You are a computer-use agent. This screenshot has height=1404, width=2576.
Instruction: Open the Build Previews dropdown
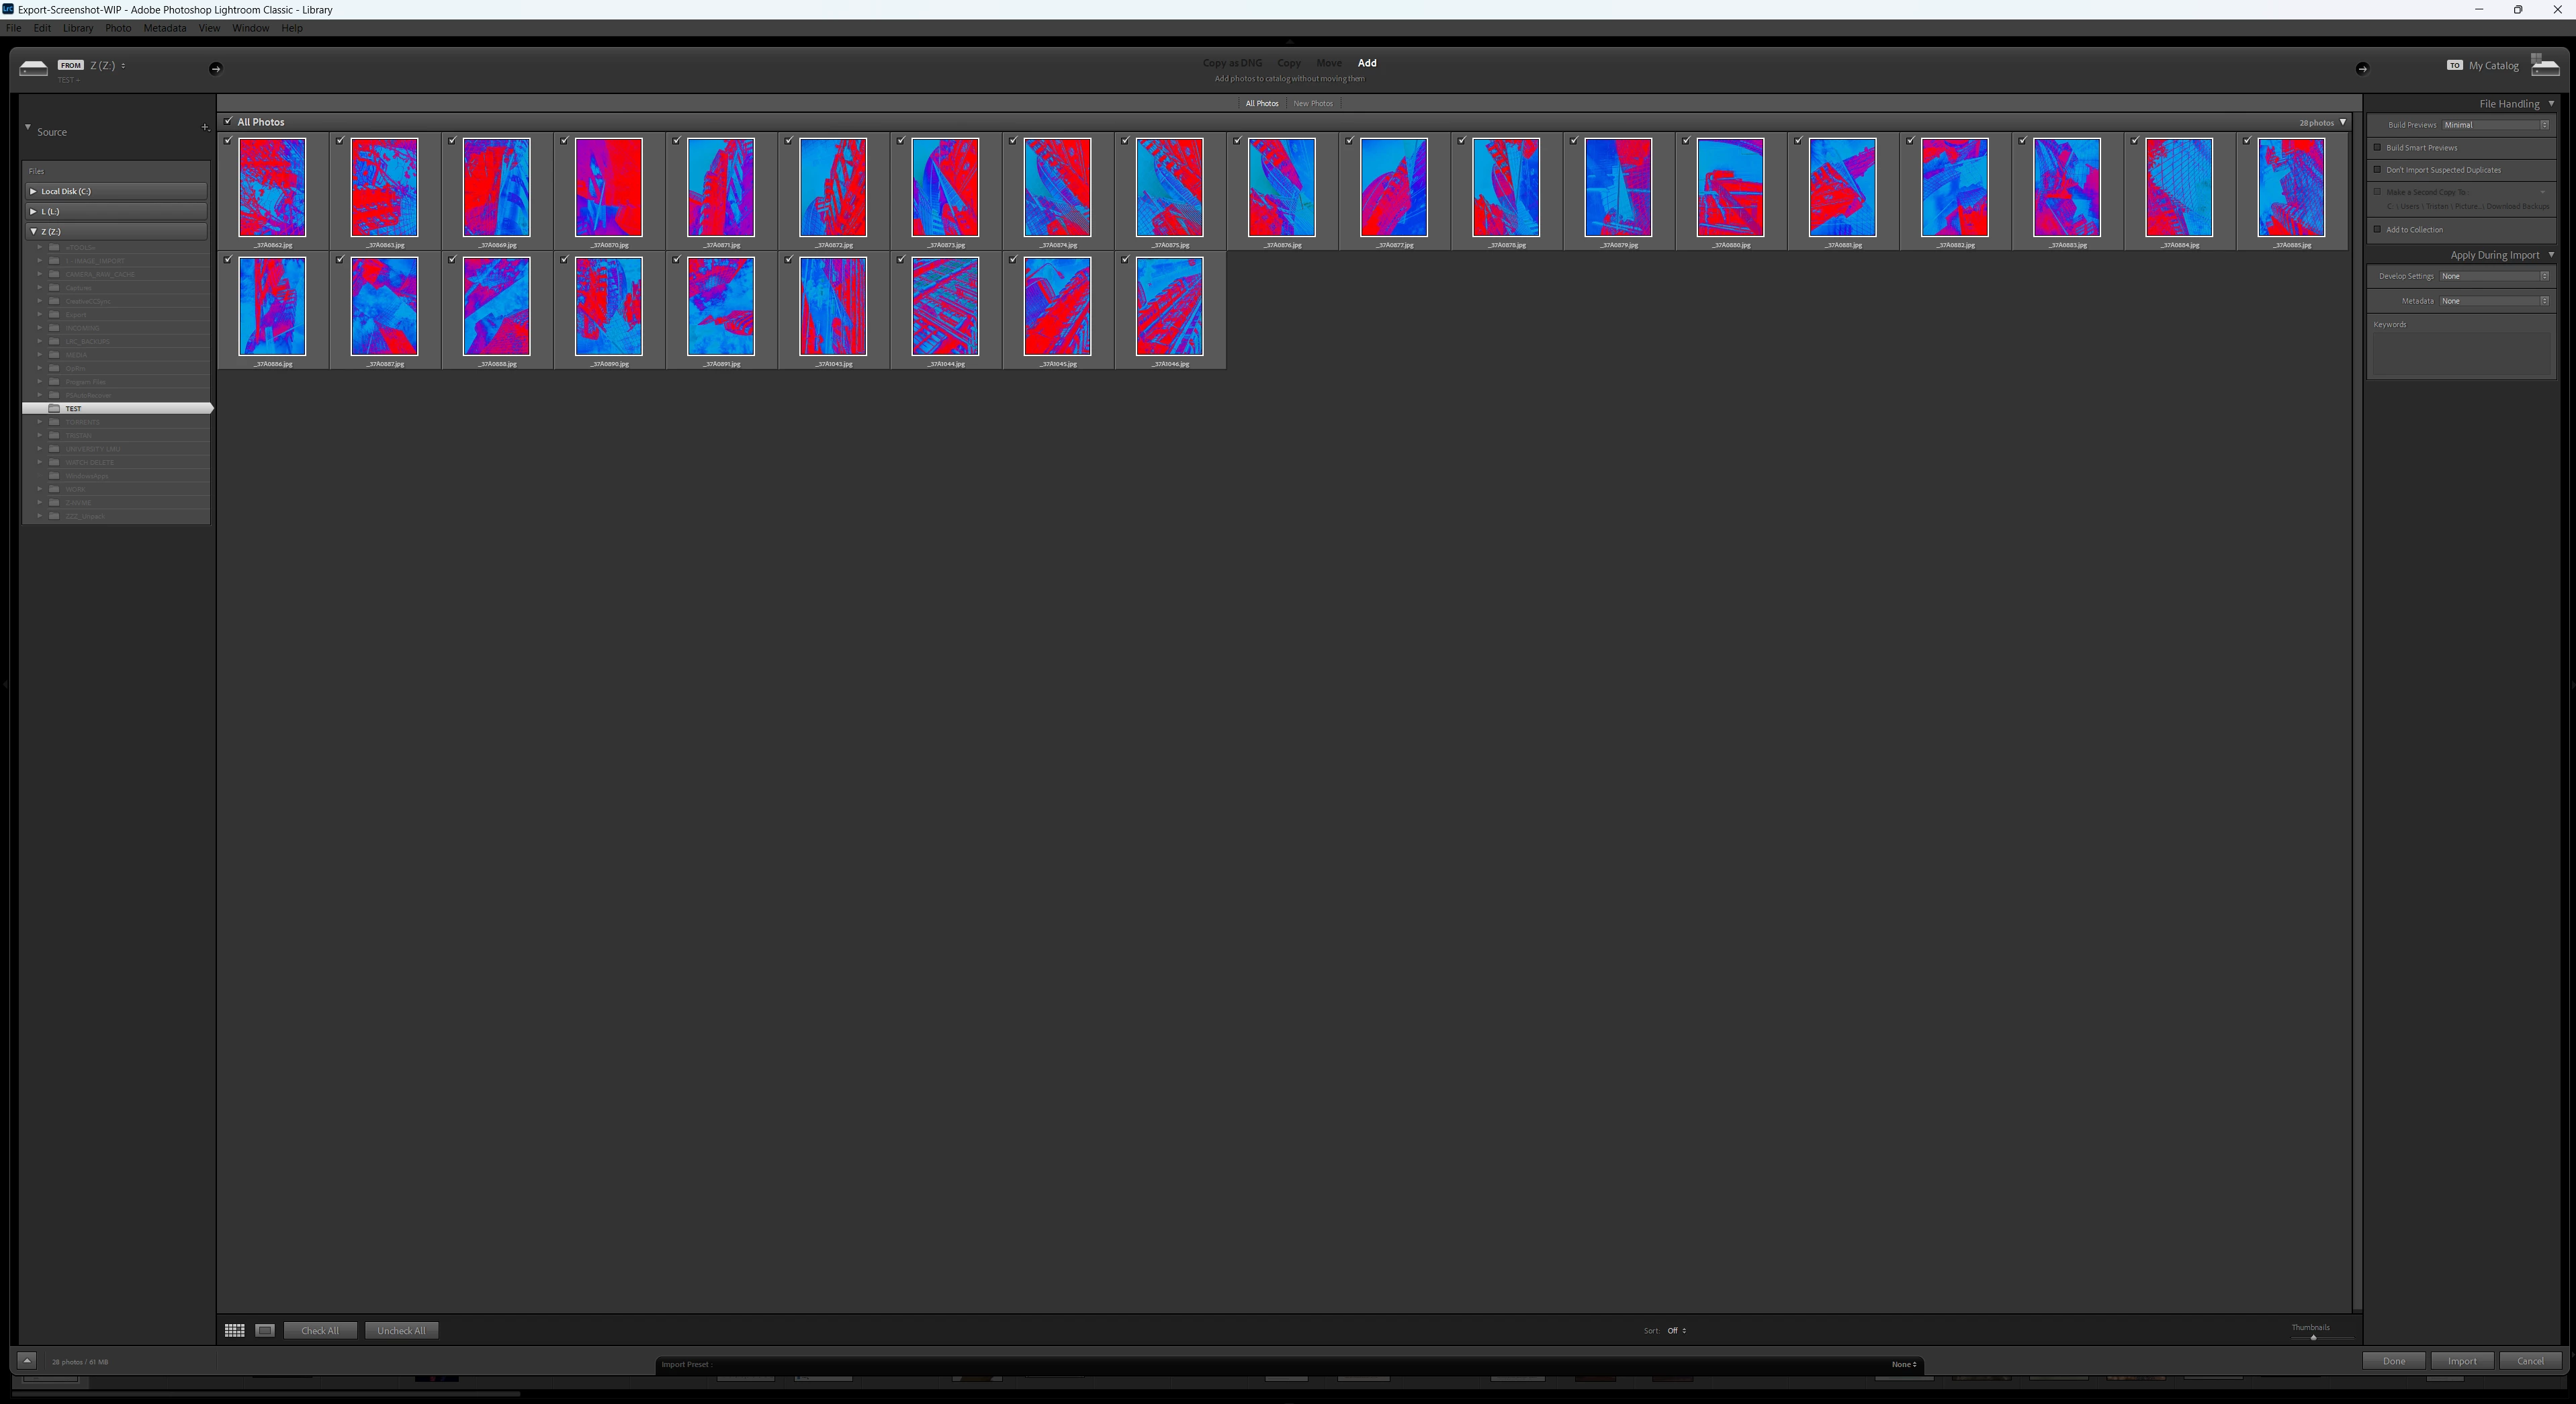pyautogui.click(x=2496, y=125)
